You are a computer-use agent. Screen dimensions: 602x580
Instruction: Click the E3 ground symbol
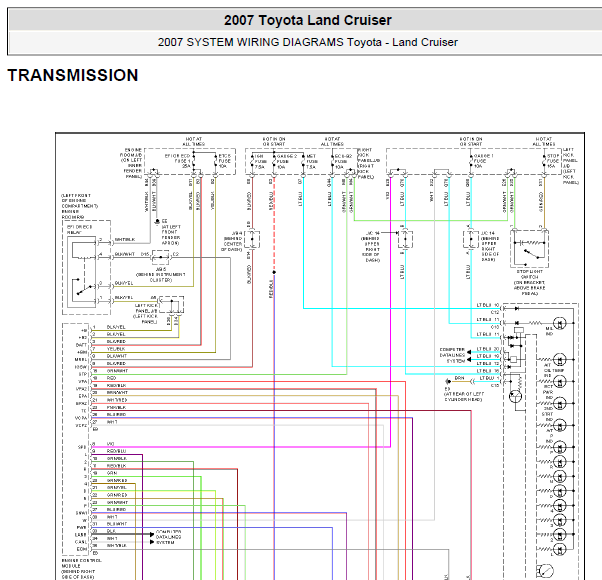447,382
